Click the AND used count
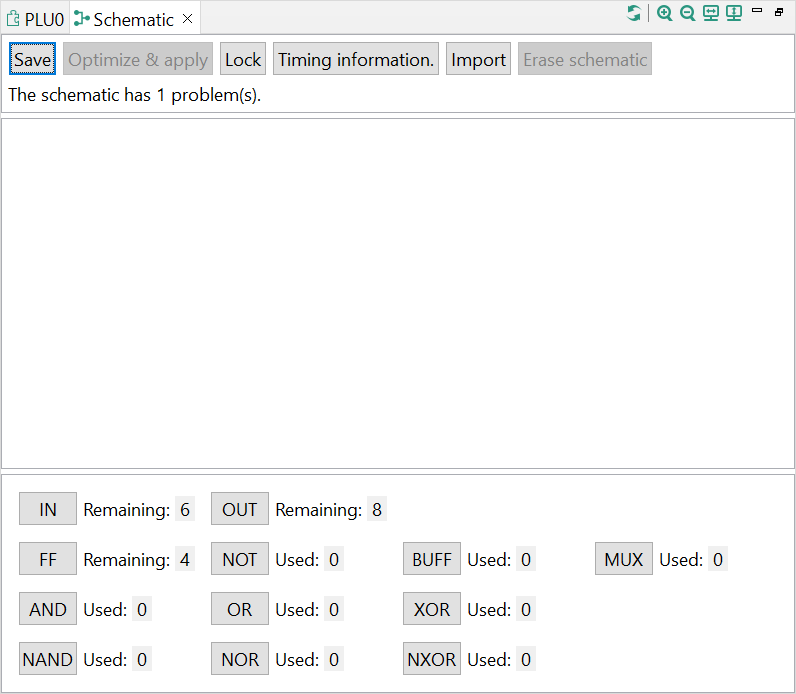This screenshot has width=796, height=694. click(x=142, y=609)
